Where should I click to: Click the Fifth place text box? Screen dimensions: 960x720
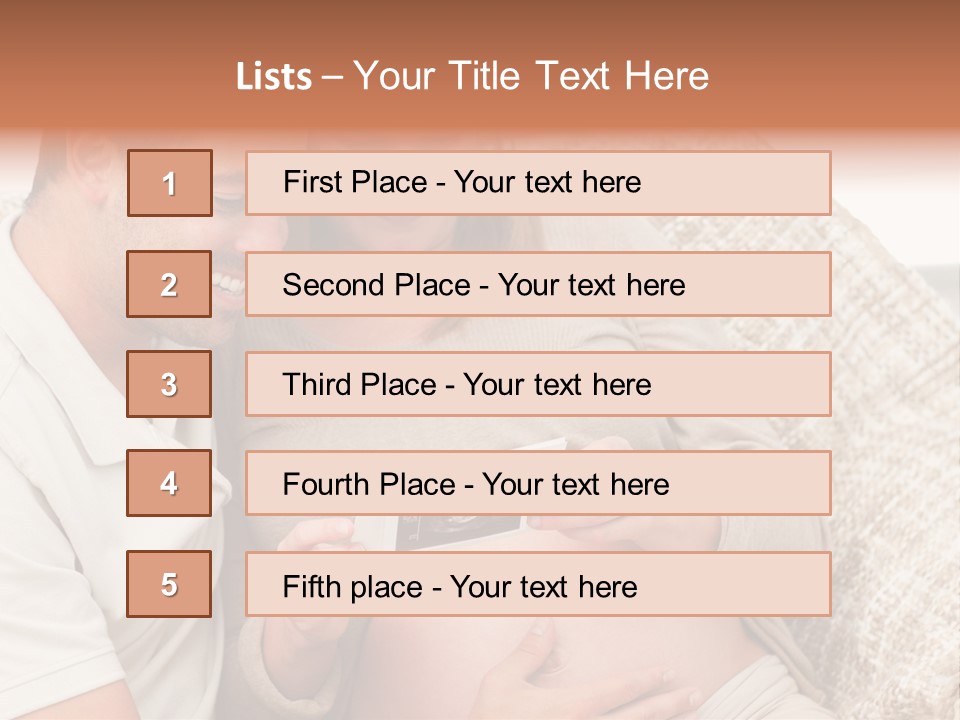pos(538,584)
